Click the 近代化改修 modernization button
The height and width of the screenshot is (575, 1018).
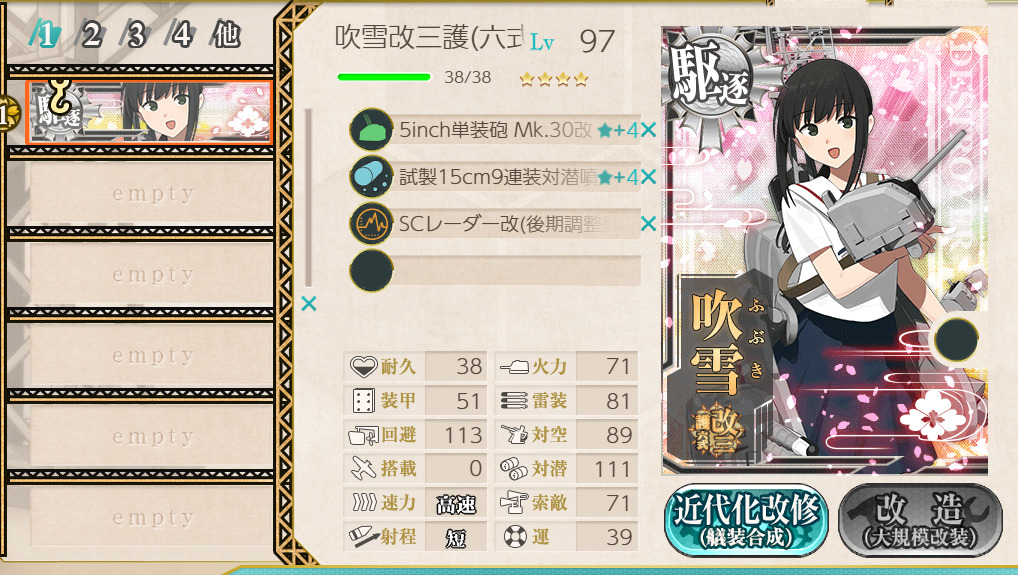pos(746,520)
